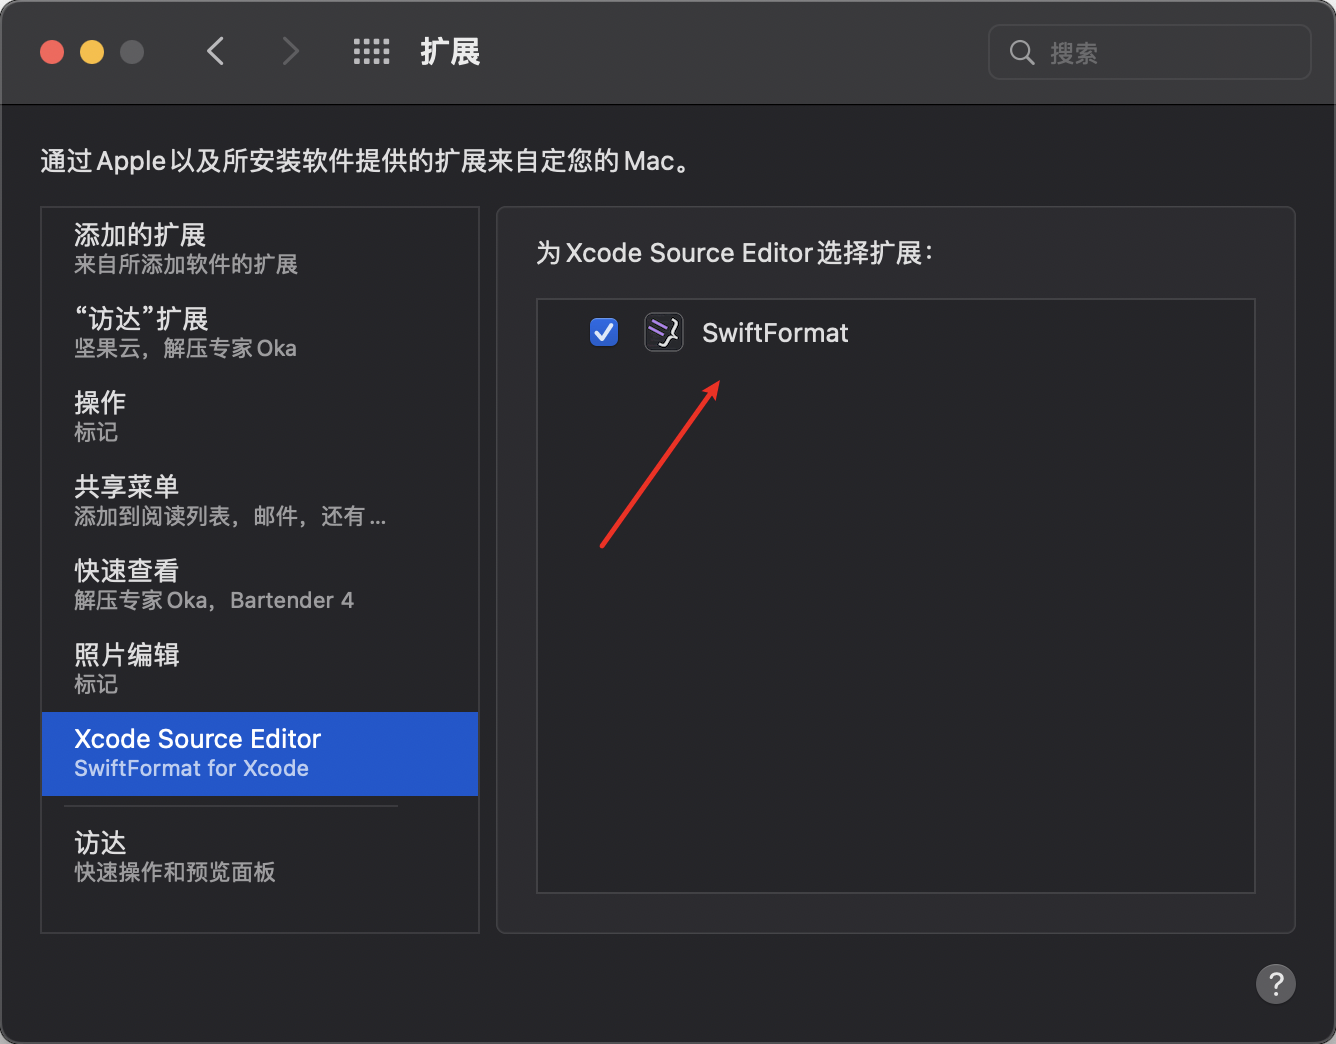This screenshot has height=1044, width=1336.
Task: Select 快速查看 category
Action: click(x=260, y=585)
